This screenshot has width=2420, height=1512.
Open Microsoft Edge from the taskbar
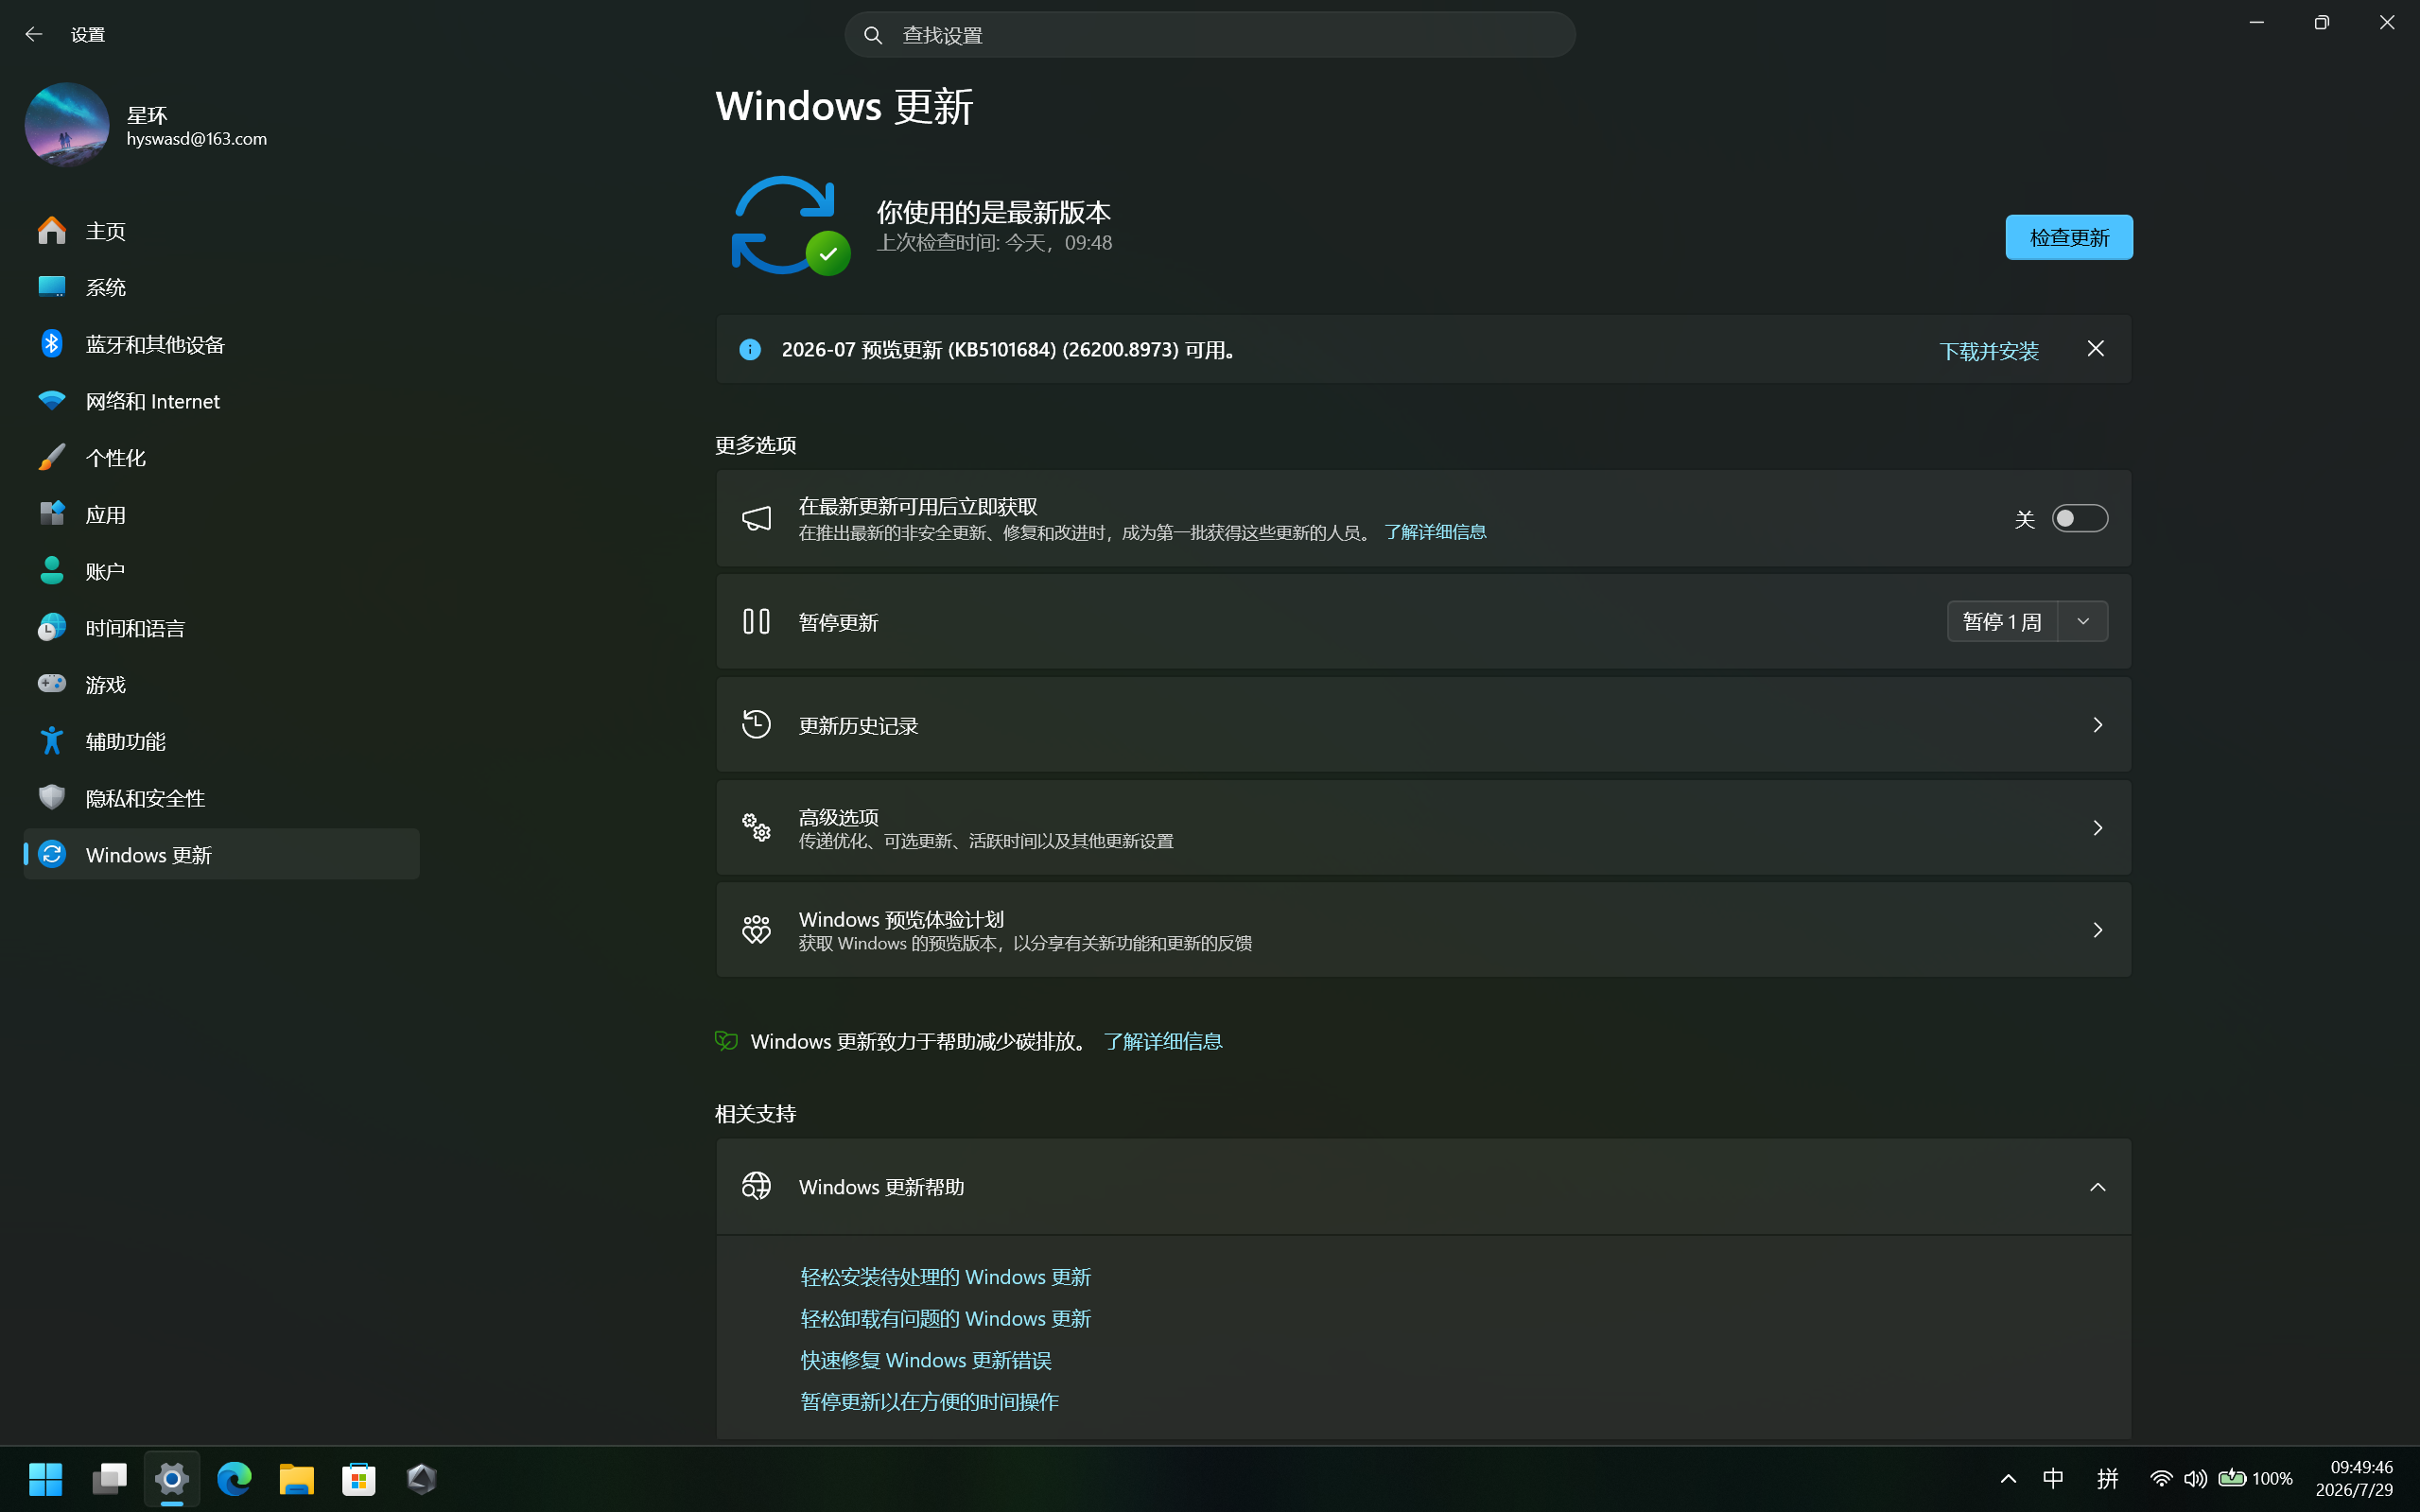234,1478
